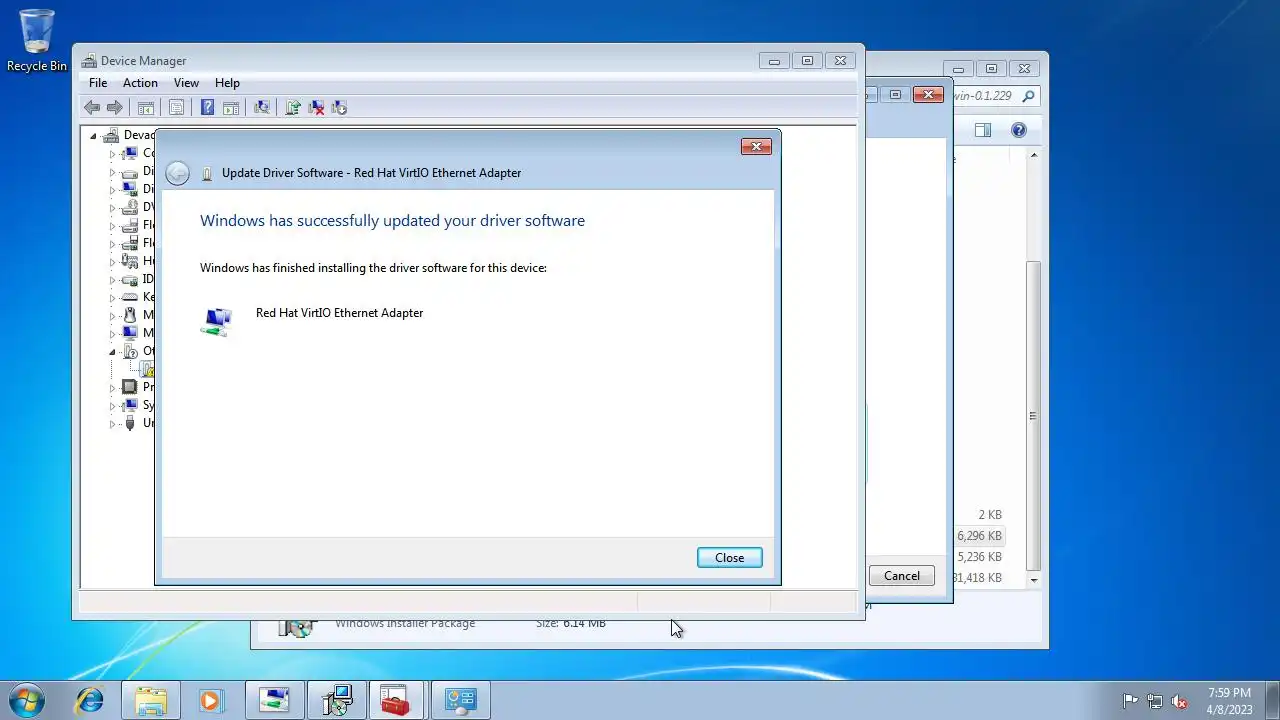The width and height of the screenshot is (1280, 720).
Task: Click the network adapter icon in the wizard
Action: click(217, 321)
